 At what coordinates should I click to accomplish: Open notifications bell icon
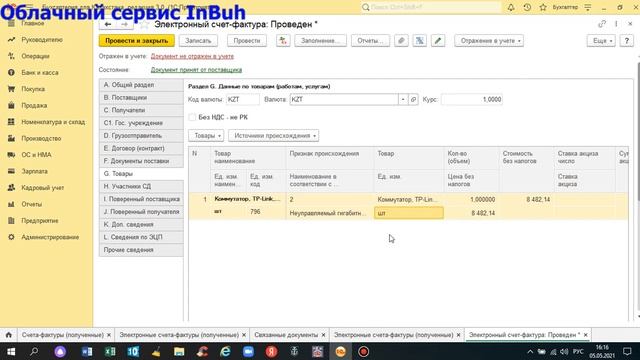(x=511, y=7)
